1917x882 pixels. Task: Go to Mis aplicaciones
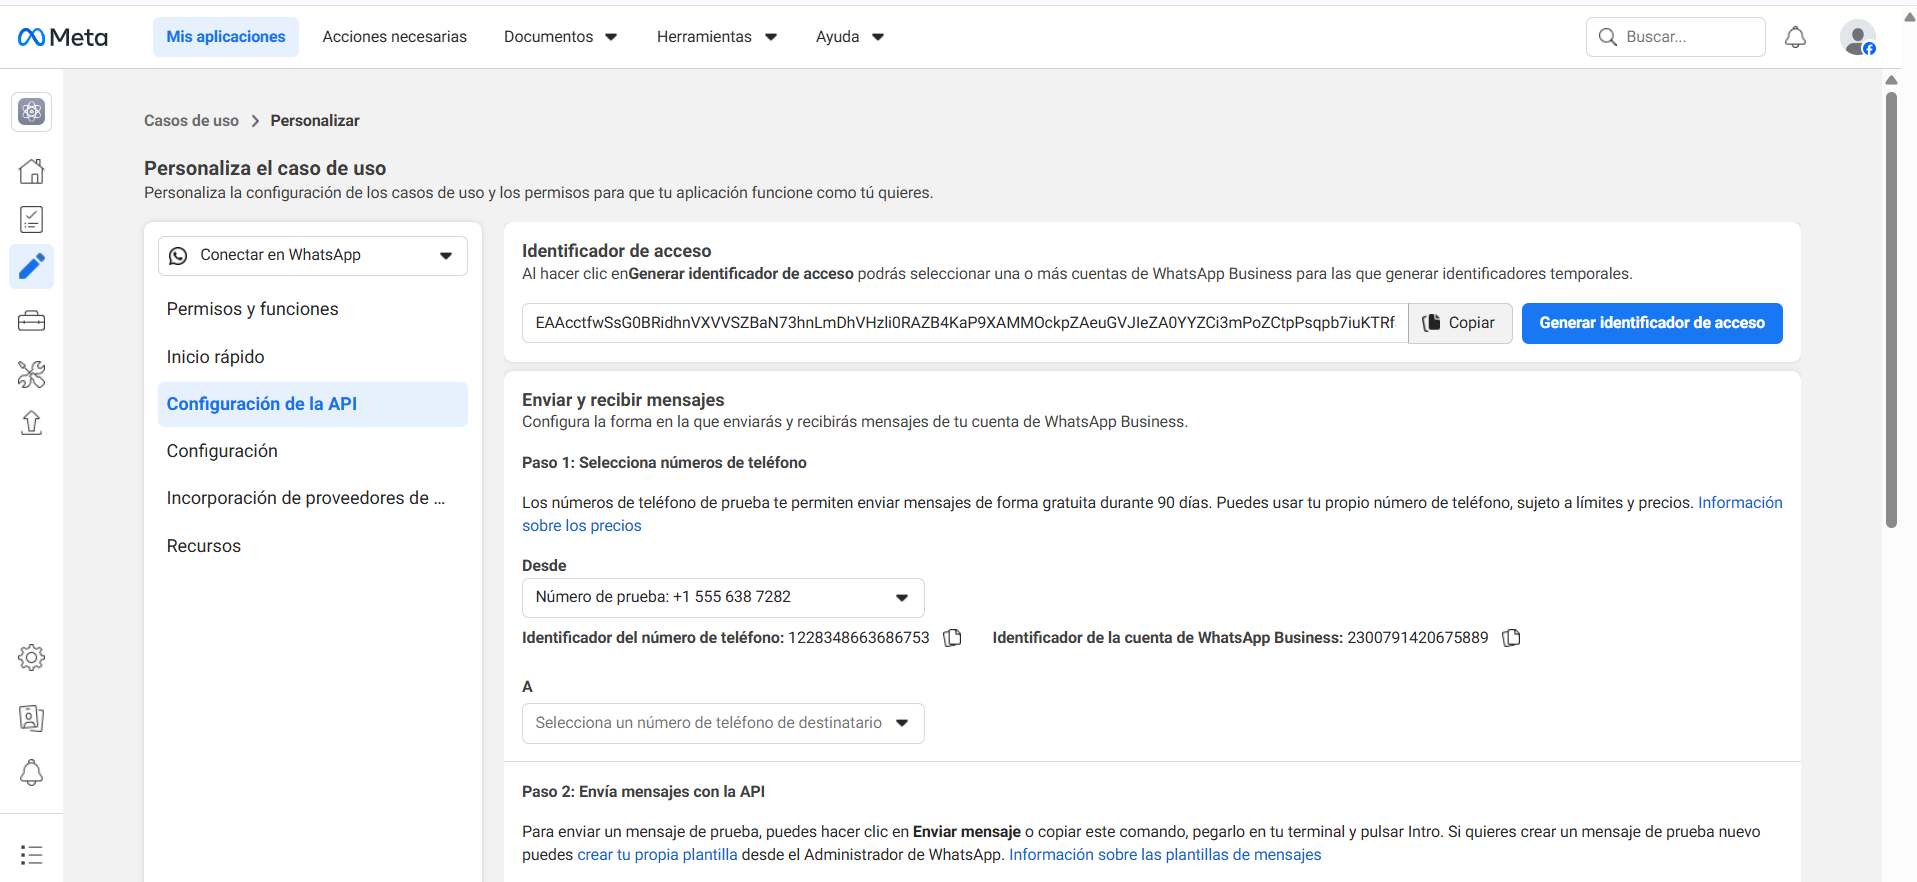226,37
